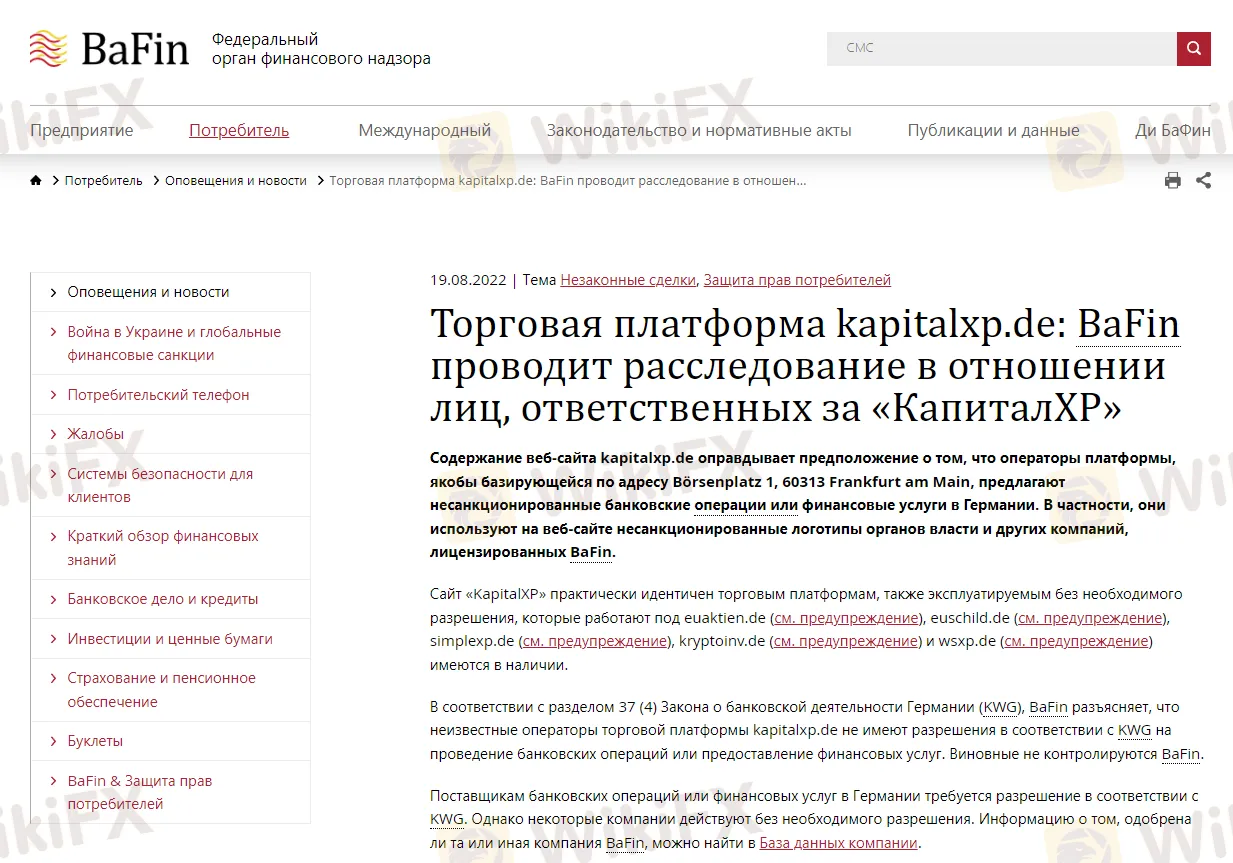1233x863 pixels.
Task: Open Оповещения и новости sidebar item
Action: pyautogui.click(x=148, y=292)
